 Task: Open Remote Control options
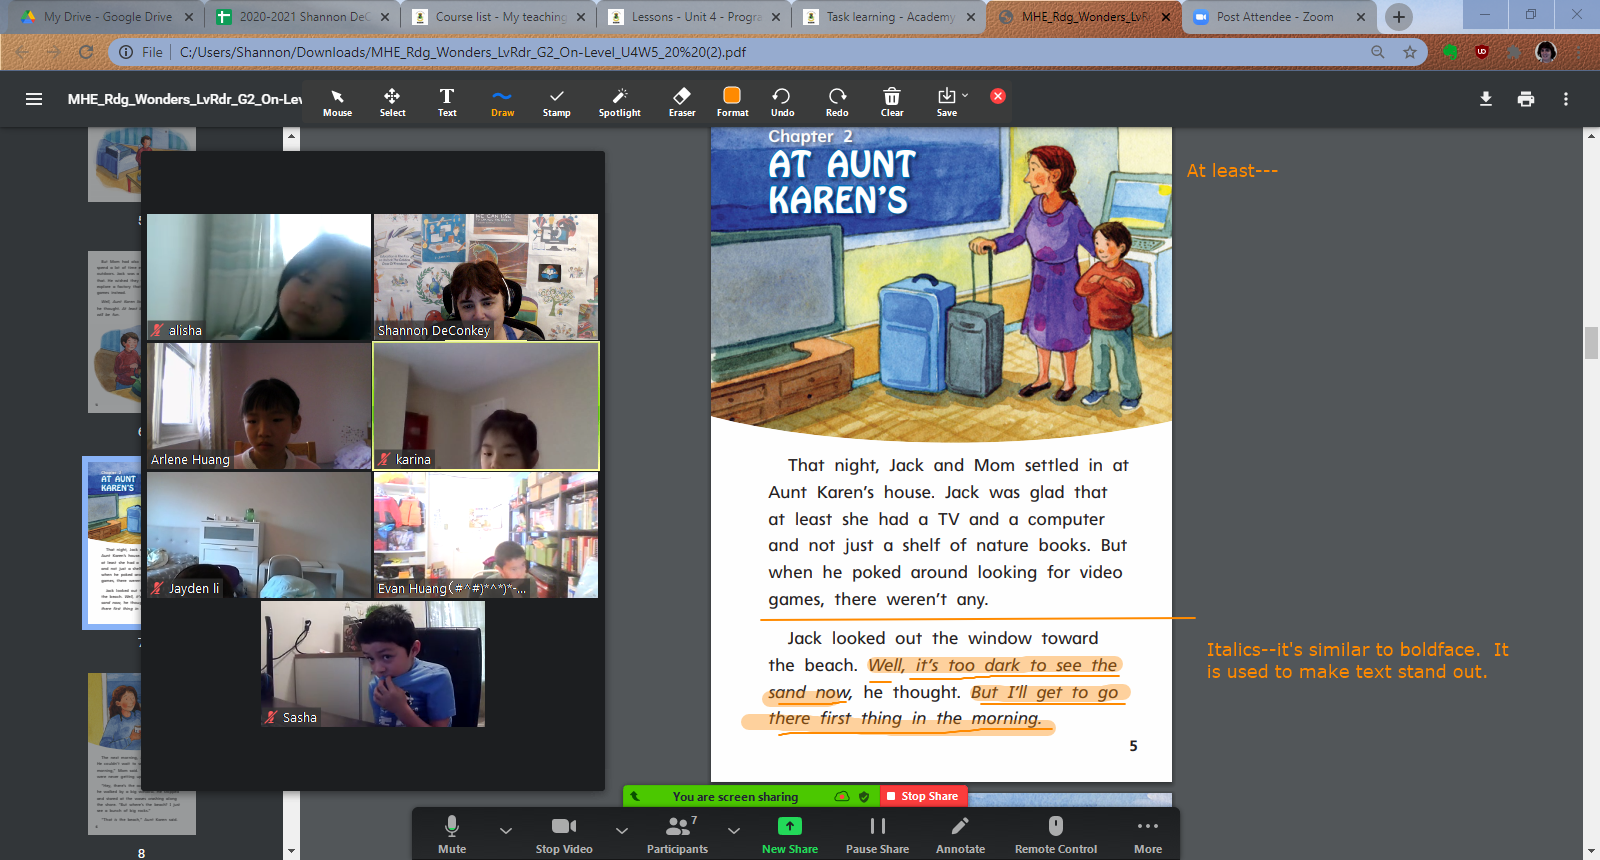pyautogui.click(x=1056, y=834)
